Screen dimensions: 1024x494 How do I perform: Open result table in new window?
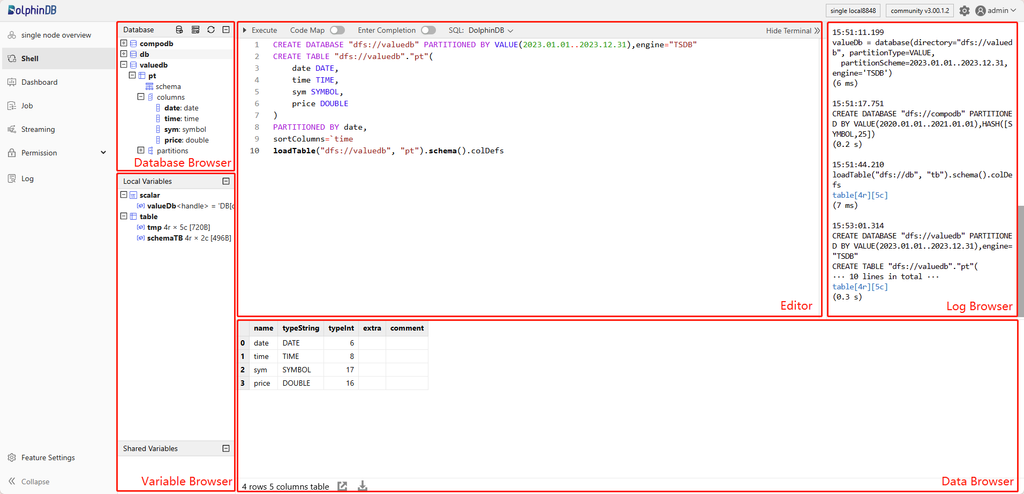(343, 486)
